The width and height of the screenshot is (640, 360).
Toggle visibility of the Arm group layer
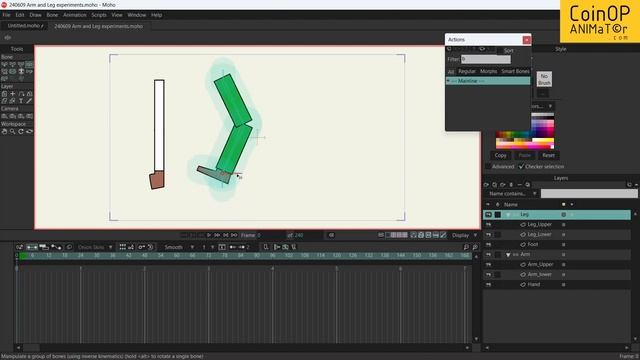(x=488, y=254)
